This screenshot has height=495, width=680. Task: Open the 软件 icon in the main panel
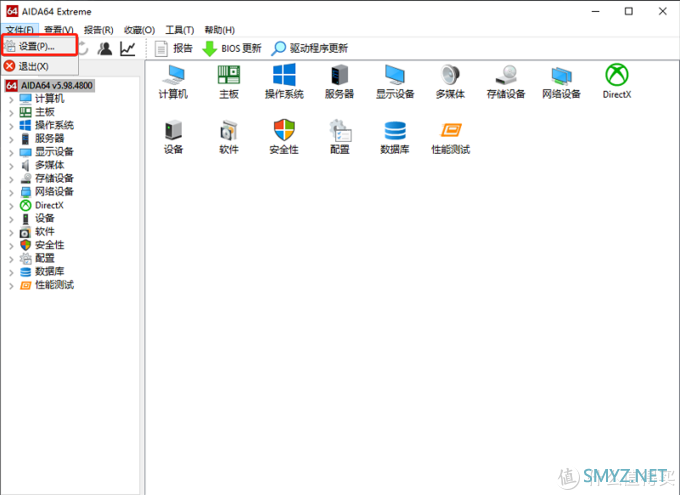(229, 137)
